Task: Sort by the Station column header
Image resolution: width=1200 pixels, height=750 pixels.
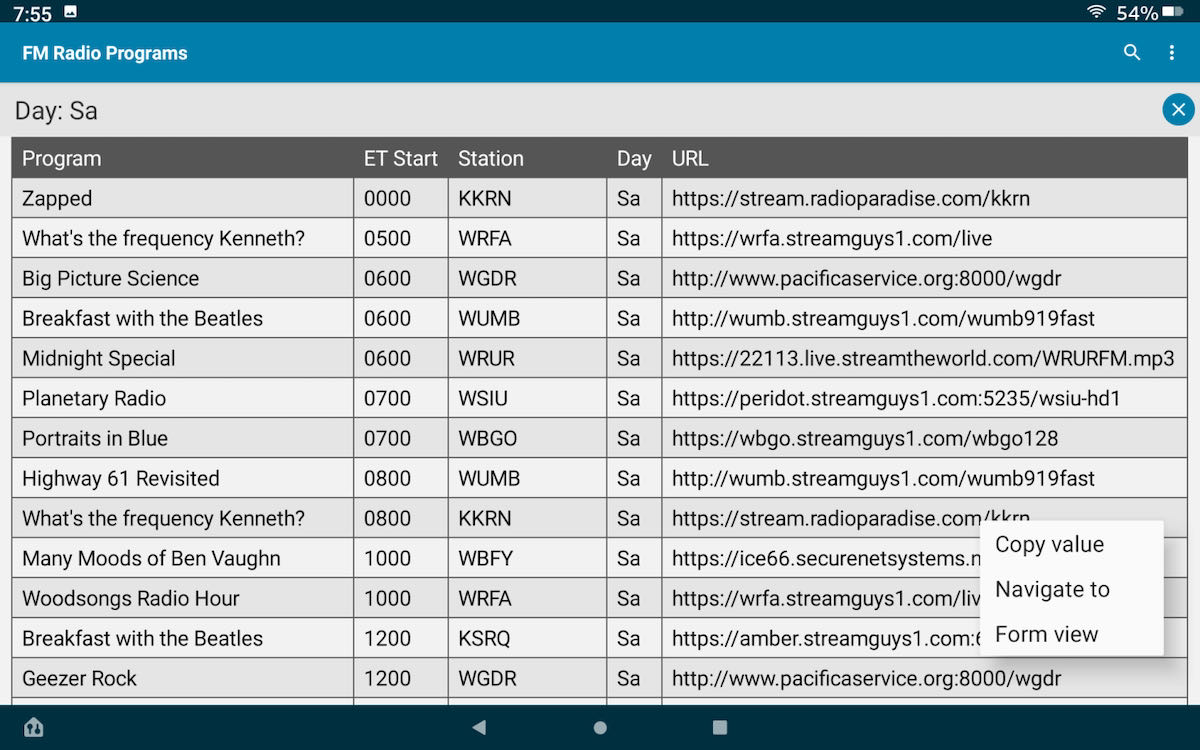Action: coord(528,158)
